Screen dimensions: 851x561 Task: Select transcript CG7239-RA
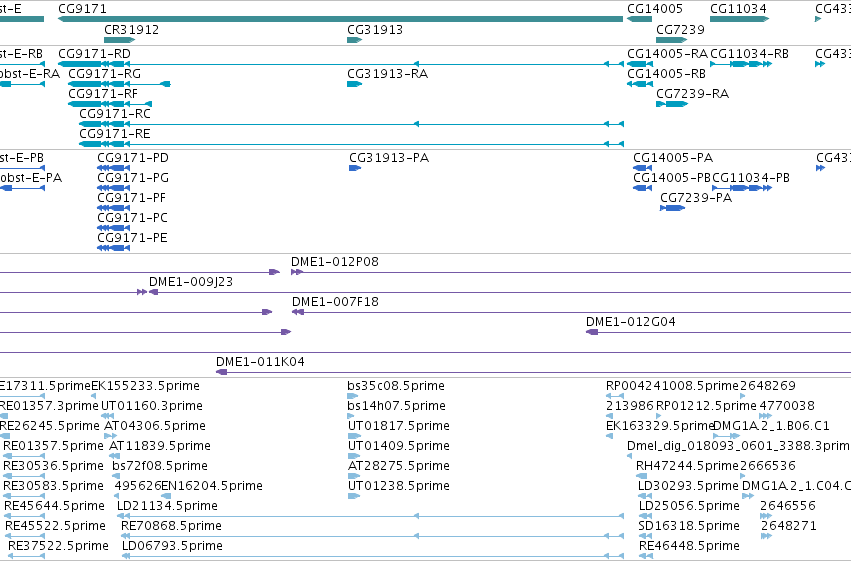693,94
